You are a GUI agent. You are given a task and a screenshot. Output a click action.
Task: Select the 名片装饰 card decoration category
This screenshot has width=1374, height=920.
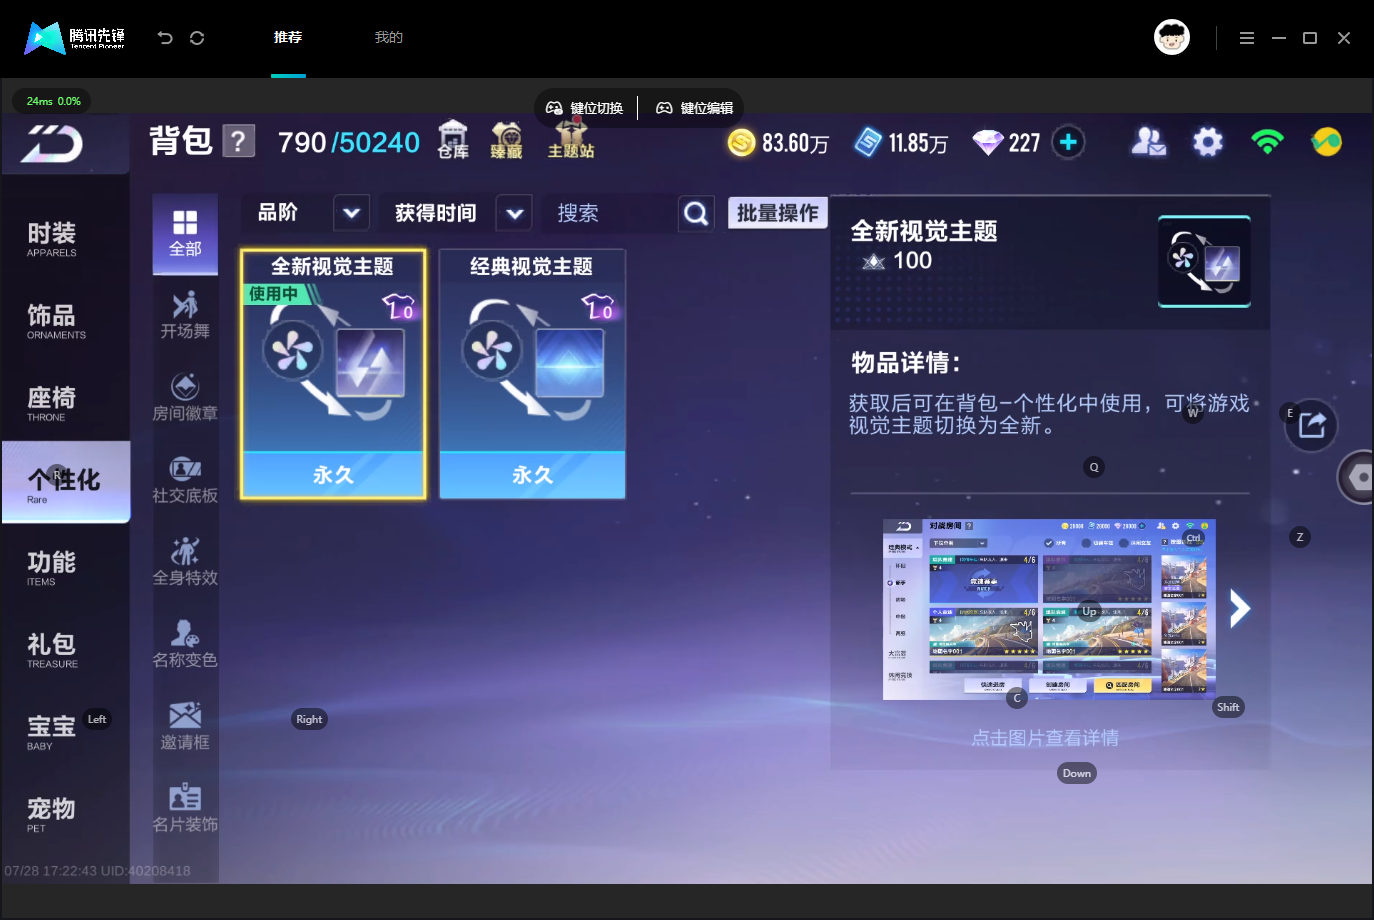pos(185,809)
